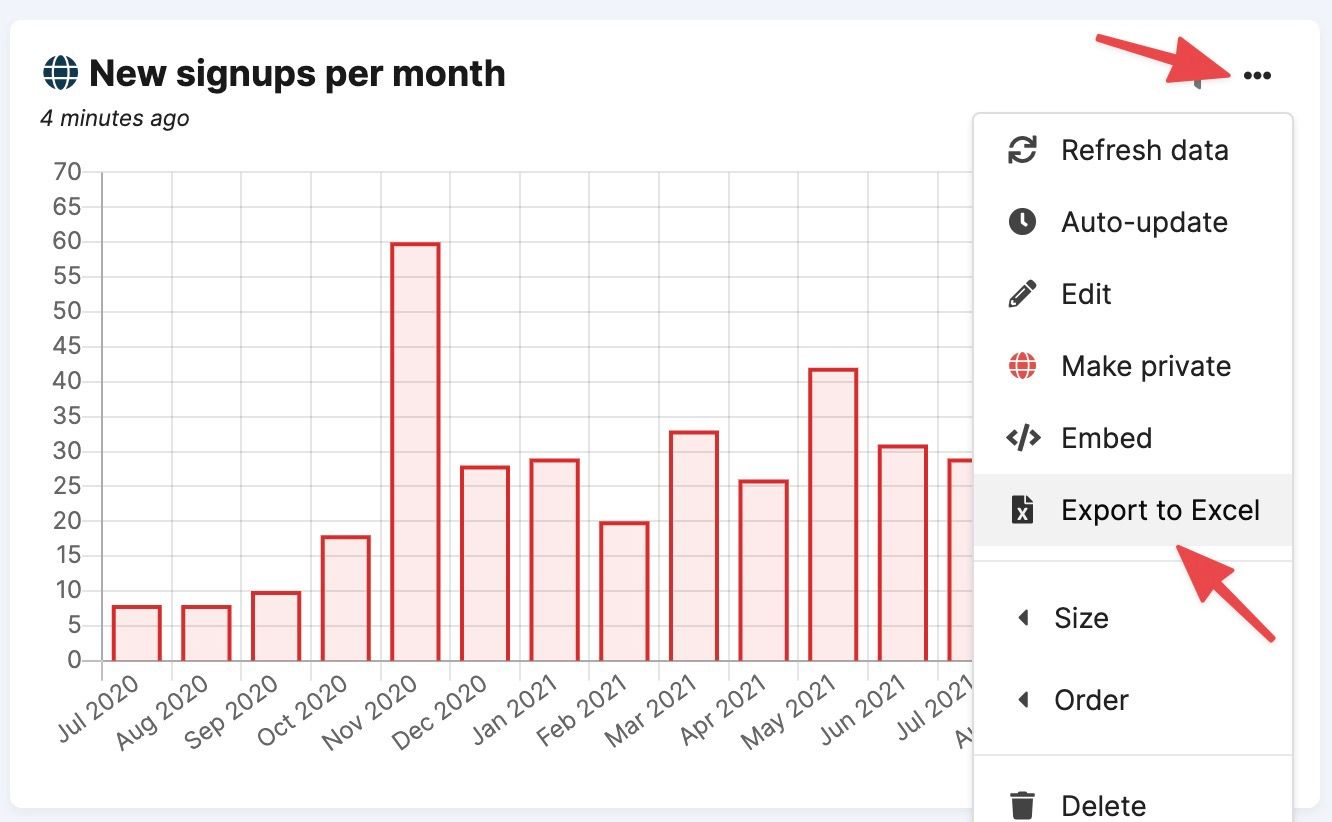This screenshot has width=1332, height=822.
Task: Click the Auto-update clock icon
Action: point(1022,222)
